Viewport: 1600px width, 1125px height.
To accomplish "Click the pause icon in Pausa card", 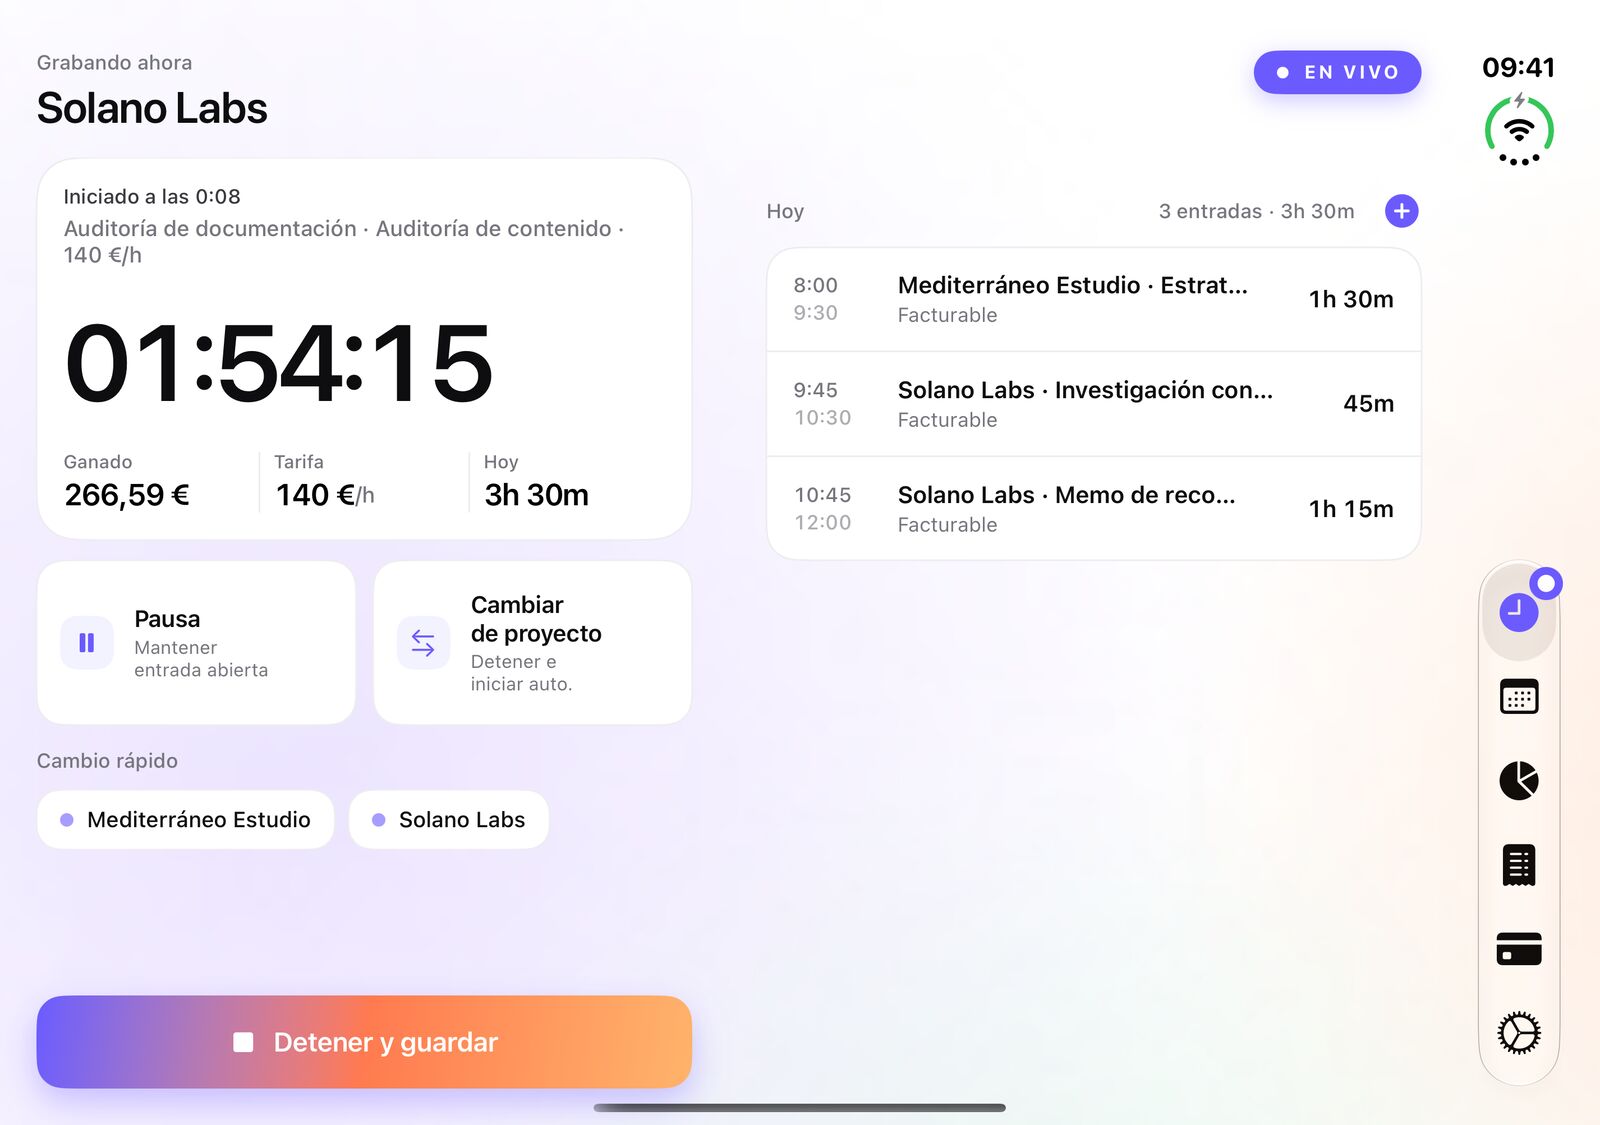I will point(87,642).
